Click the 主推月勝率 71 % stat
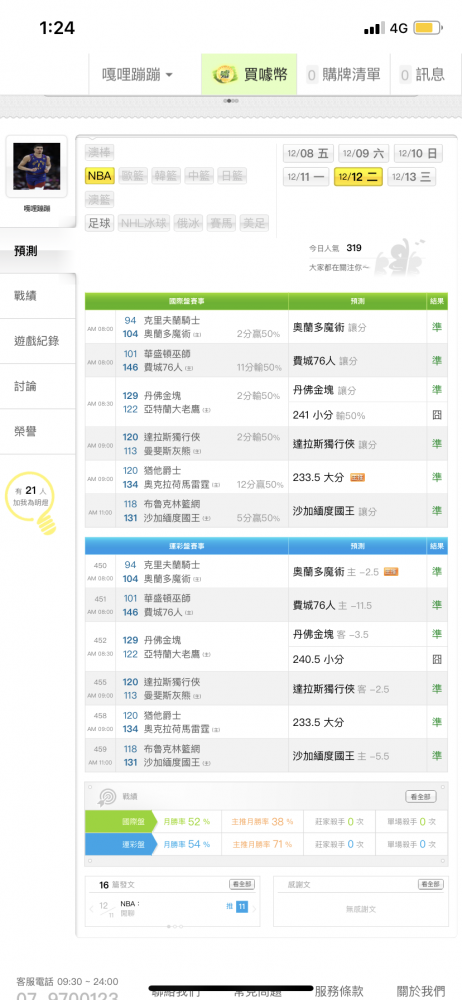The width and height of the screenshot is (462, 1000). [x=263, y=844]
